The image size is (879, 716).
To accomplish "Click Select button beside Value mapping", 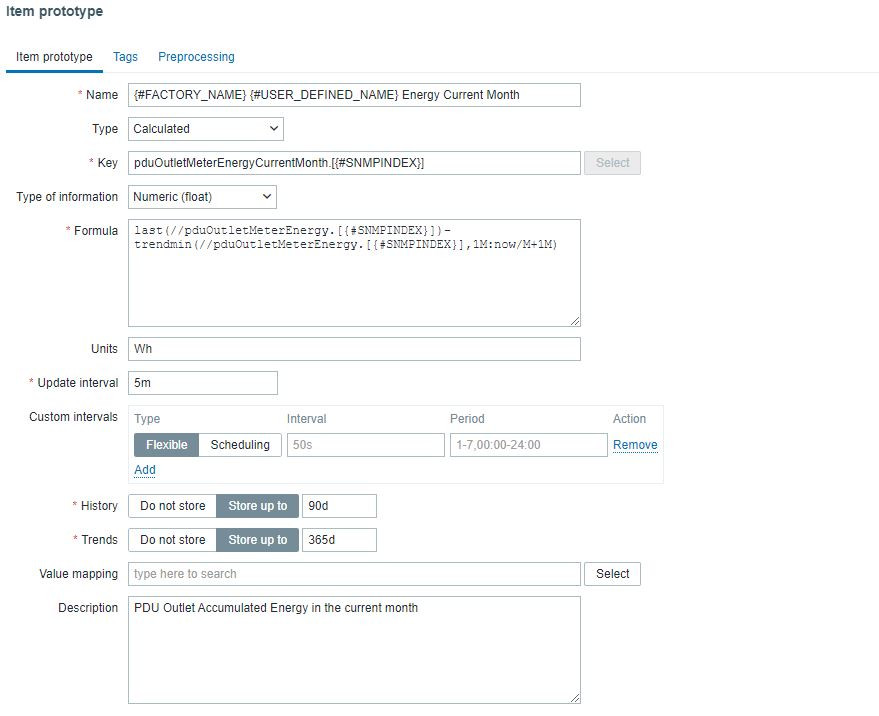I will [612, 574].
